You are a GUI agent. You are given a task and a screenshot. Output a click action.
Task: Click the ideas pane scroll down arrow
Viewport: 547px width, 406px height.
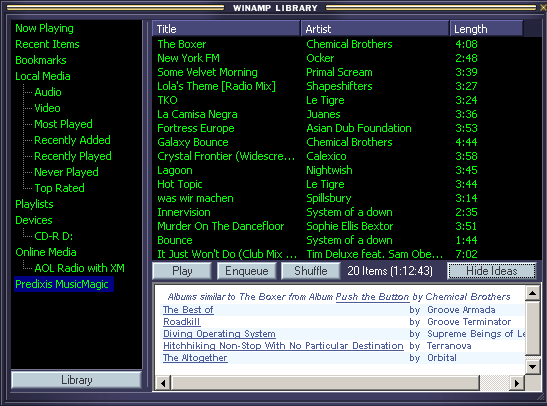[532, 367]
